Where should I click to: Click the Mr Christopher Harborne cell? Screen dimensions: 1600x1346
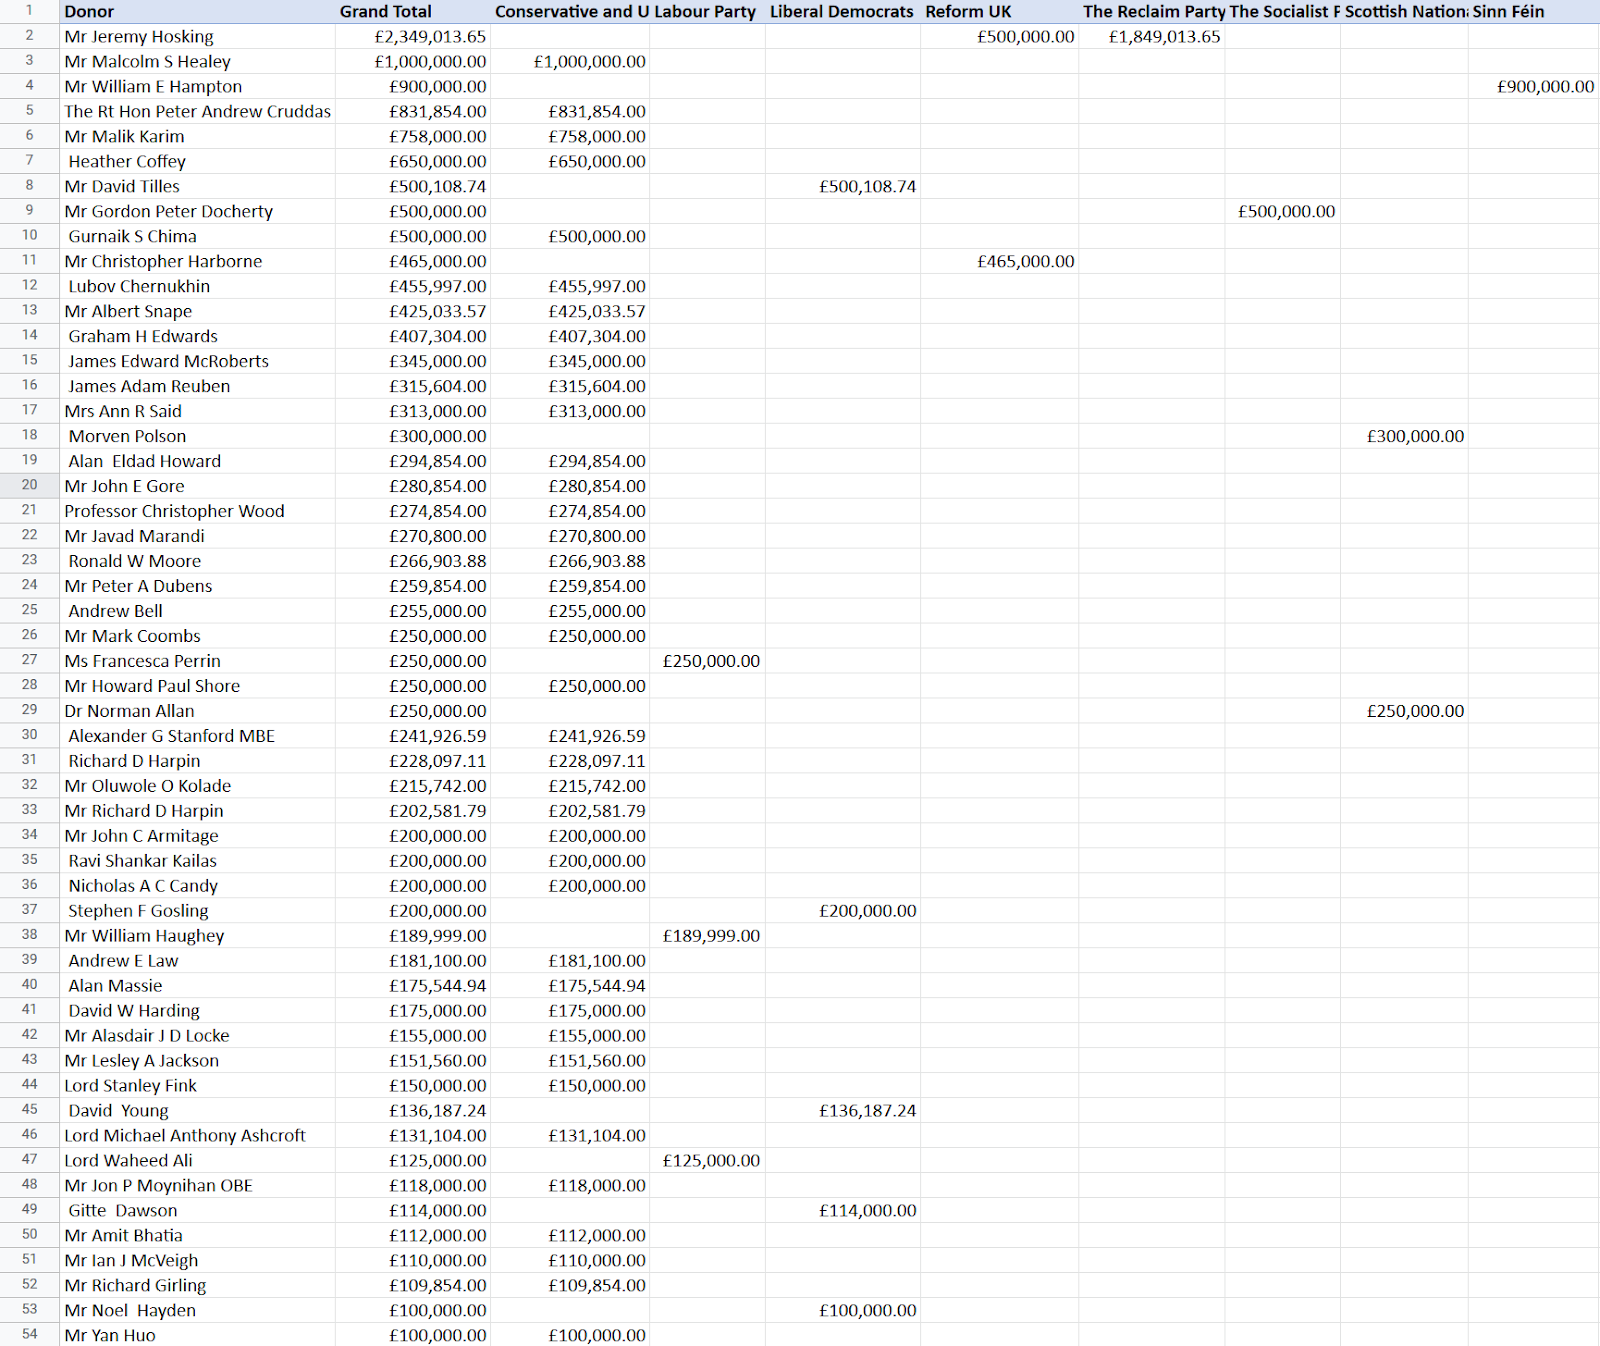(197, 262)
